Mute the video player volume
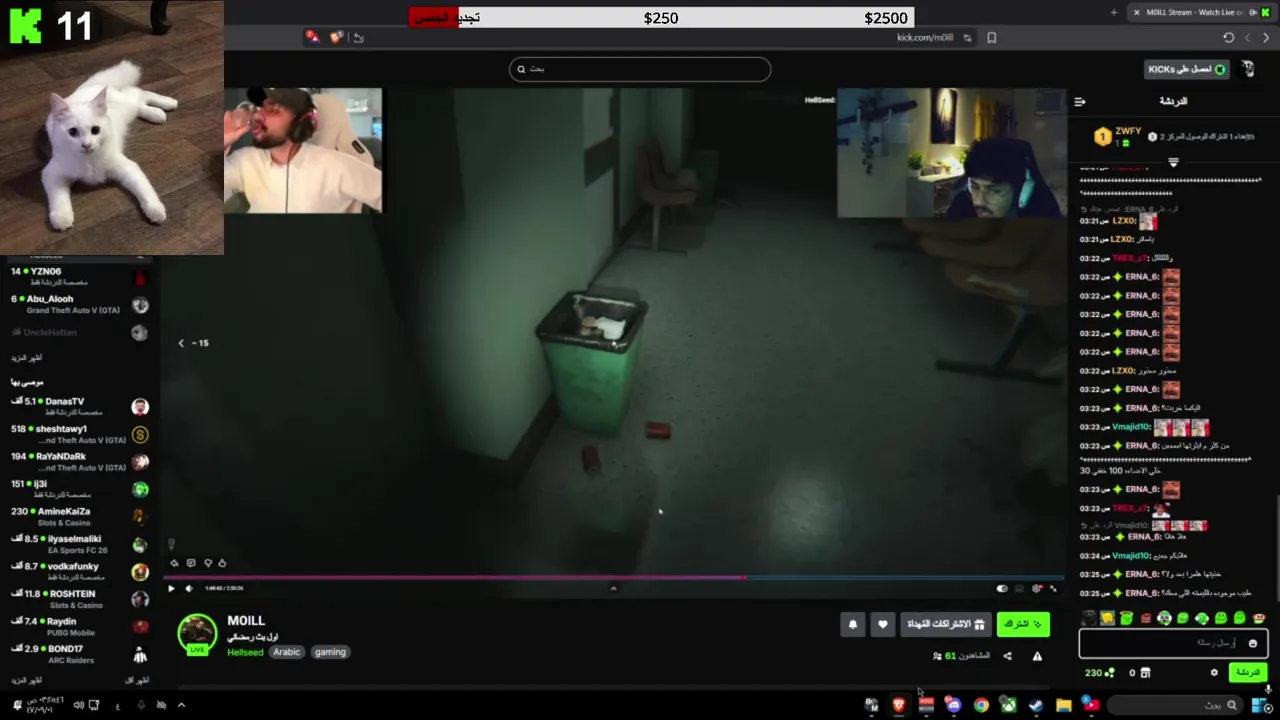Image resolution: width=1280 pixels, height=720 pixels. (188, 588)
